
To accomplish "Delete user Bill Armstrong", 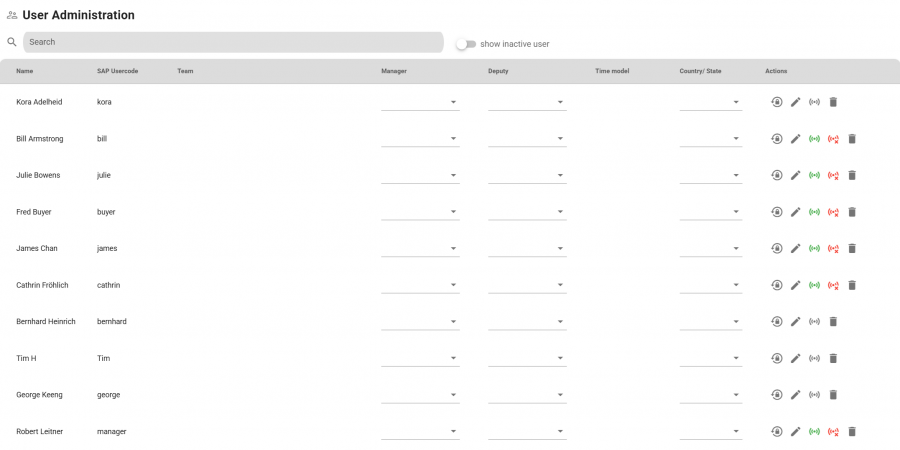I will (x=852, y=139).
